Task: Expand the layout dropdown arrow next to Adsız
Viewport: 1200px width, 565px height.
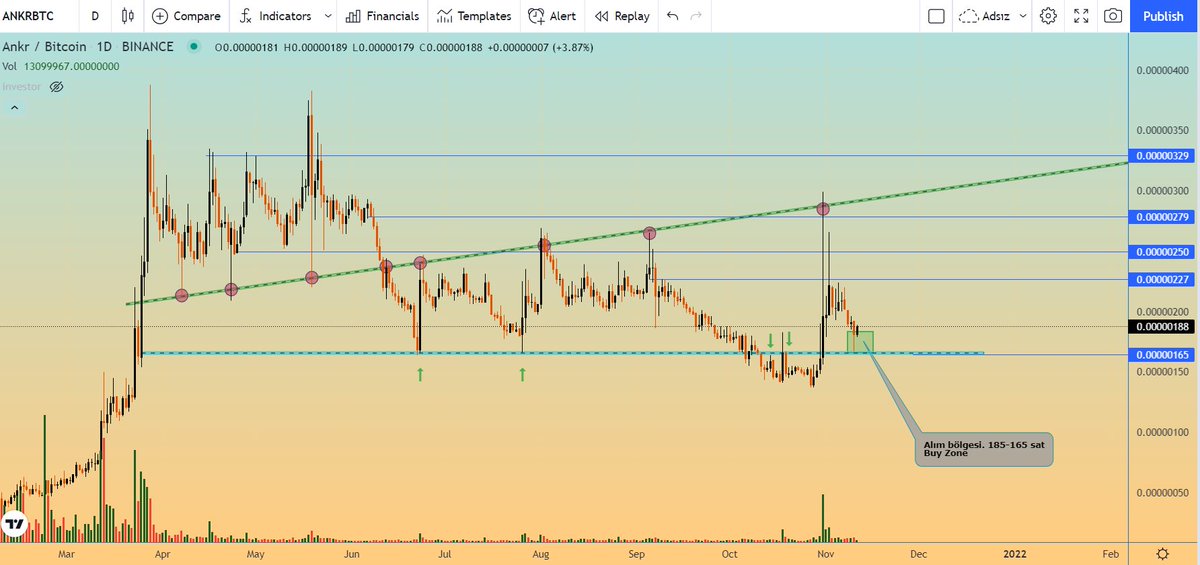Action: 1021,16
